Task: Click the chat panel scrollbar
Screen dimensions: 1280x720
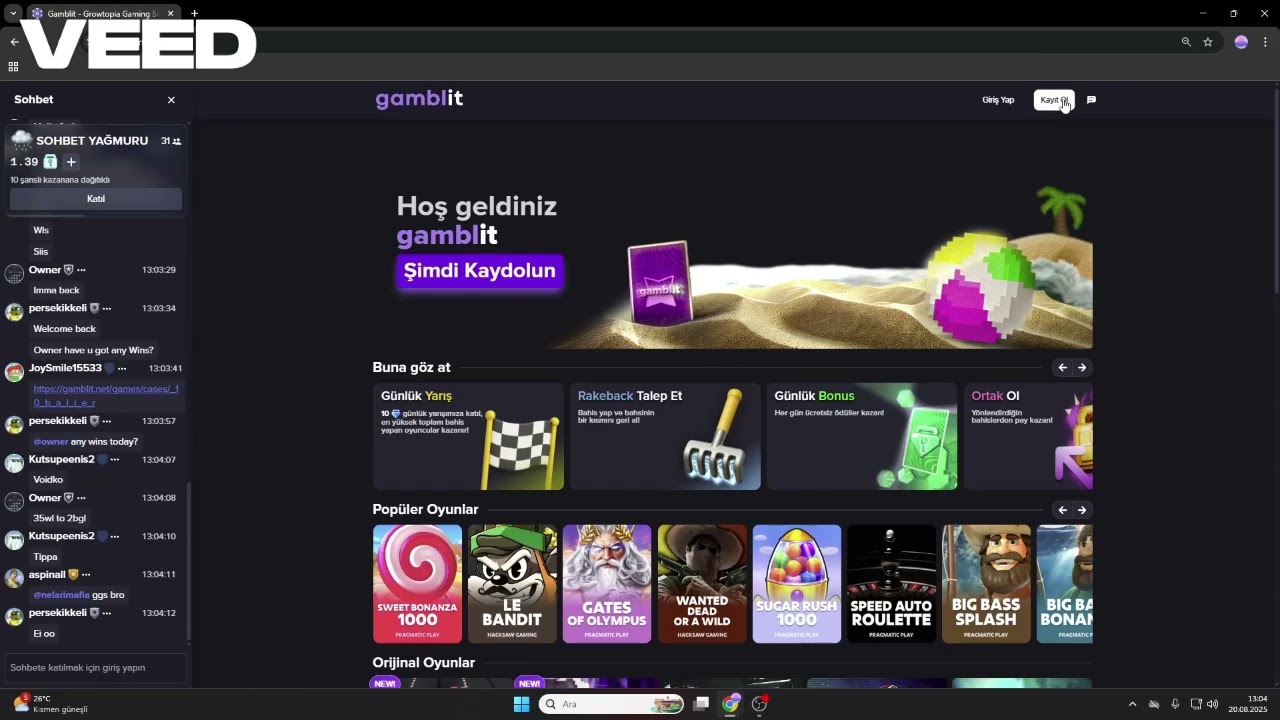Action: [x=189, y=560]
